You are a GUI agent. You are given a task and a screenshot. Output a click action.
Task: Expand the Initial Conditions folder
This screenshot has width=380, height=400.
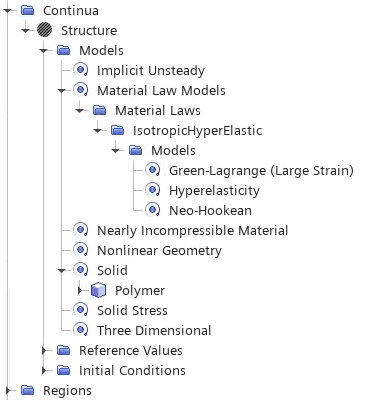pyautogui.click(x=44, y=370)
